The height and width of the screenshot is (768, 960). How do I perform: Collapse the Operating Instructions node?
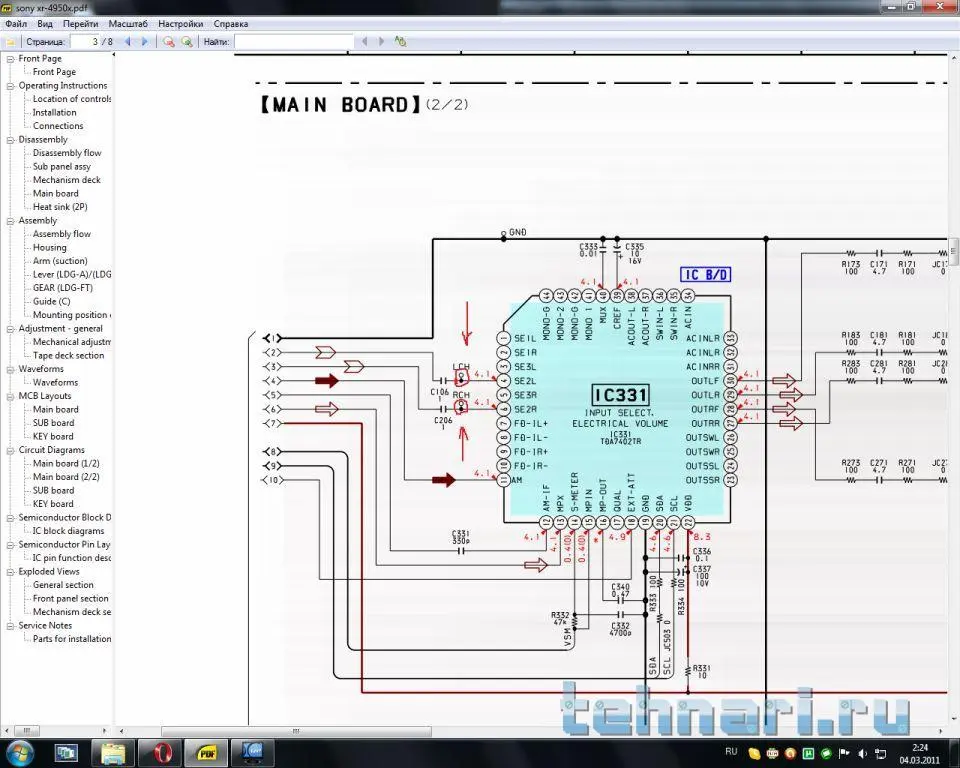pyautogui.click(x=10, y=86)
